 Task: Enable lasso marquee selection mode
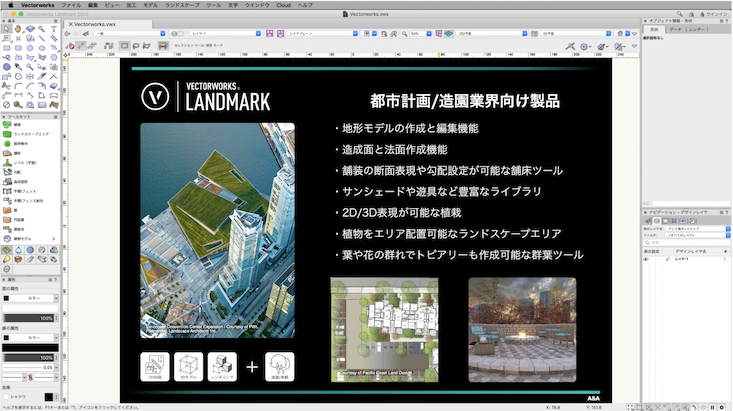click(x=136, y=46)
